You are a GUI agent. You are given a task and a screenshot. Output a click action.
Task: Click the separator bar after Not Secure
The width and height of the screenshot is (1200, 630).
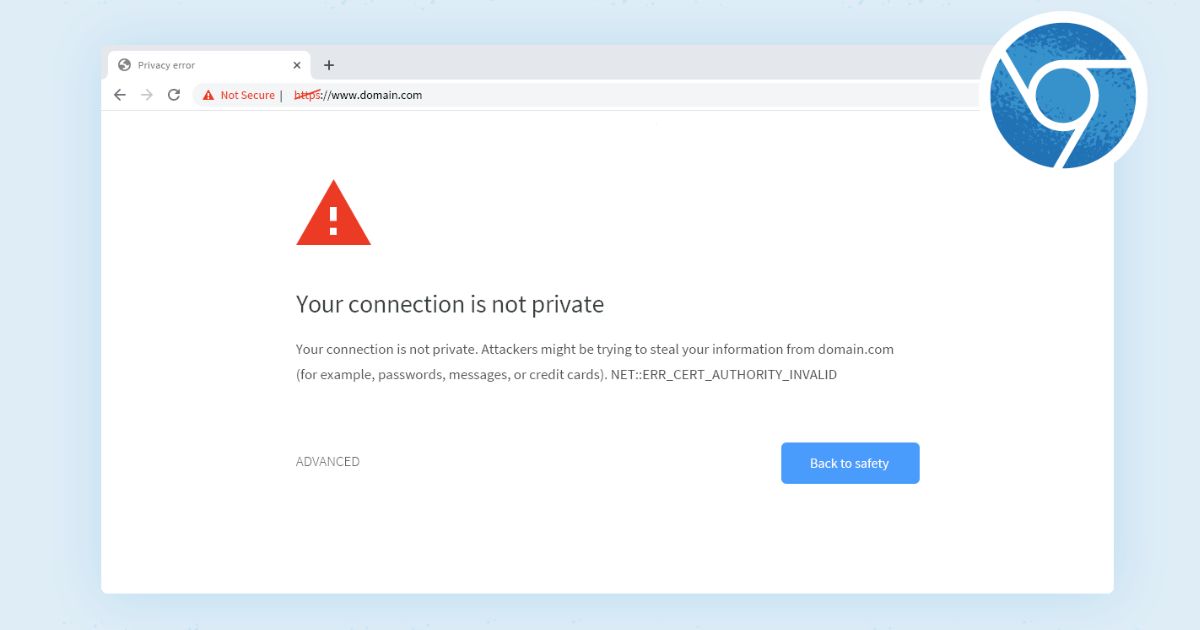(x=283, y=94)
